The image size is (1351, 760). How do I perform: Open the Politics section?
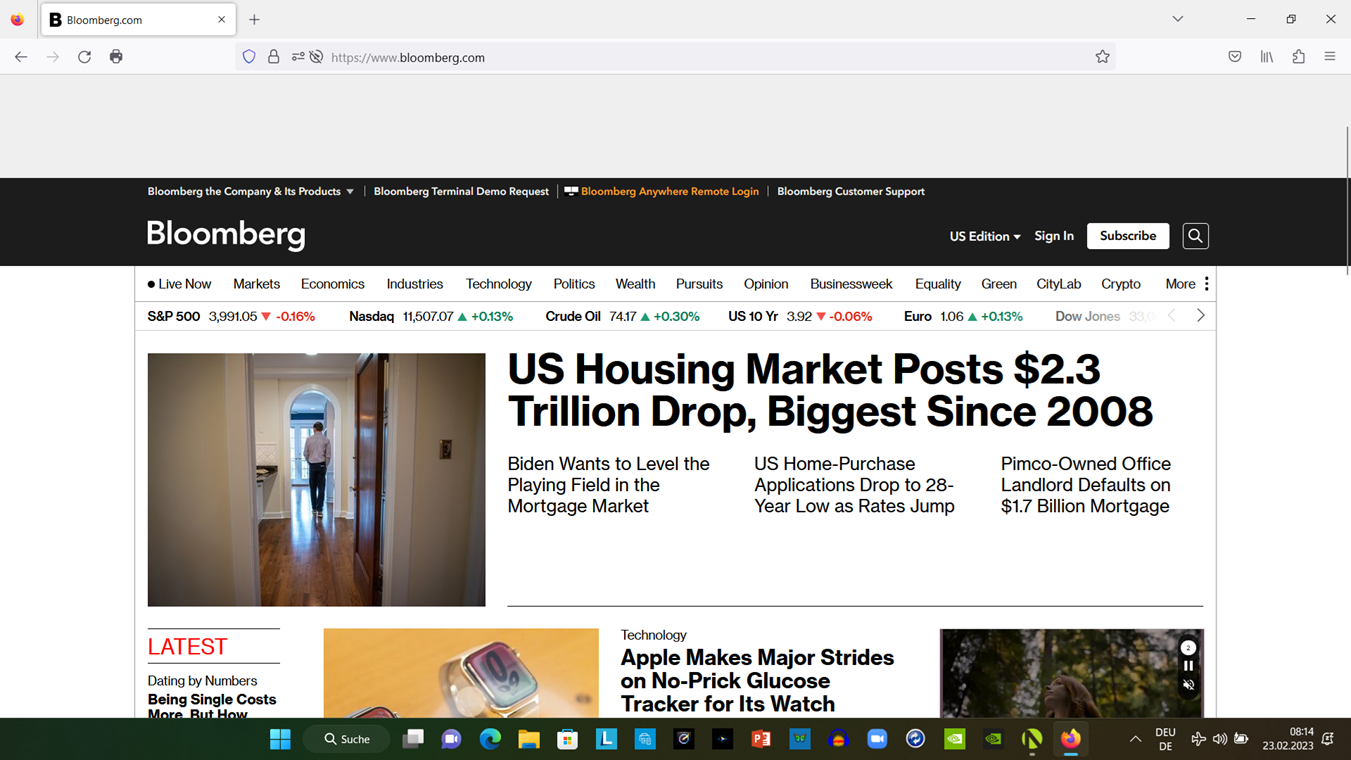click(x=574, y=284)
